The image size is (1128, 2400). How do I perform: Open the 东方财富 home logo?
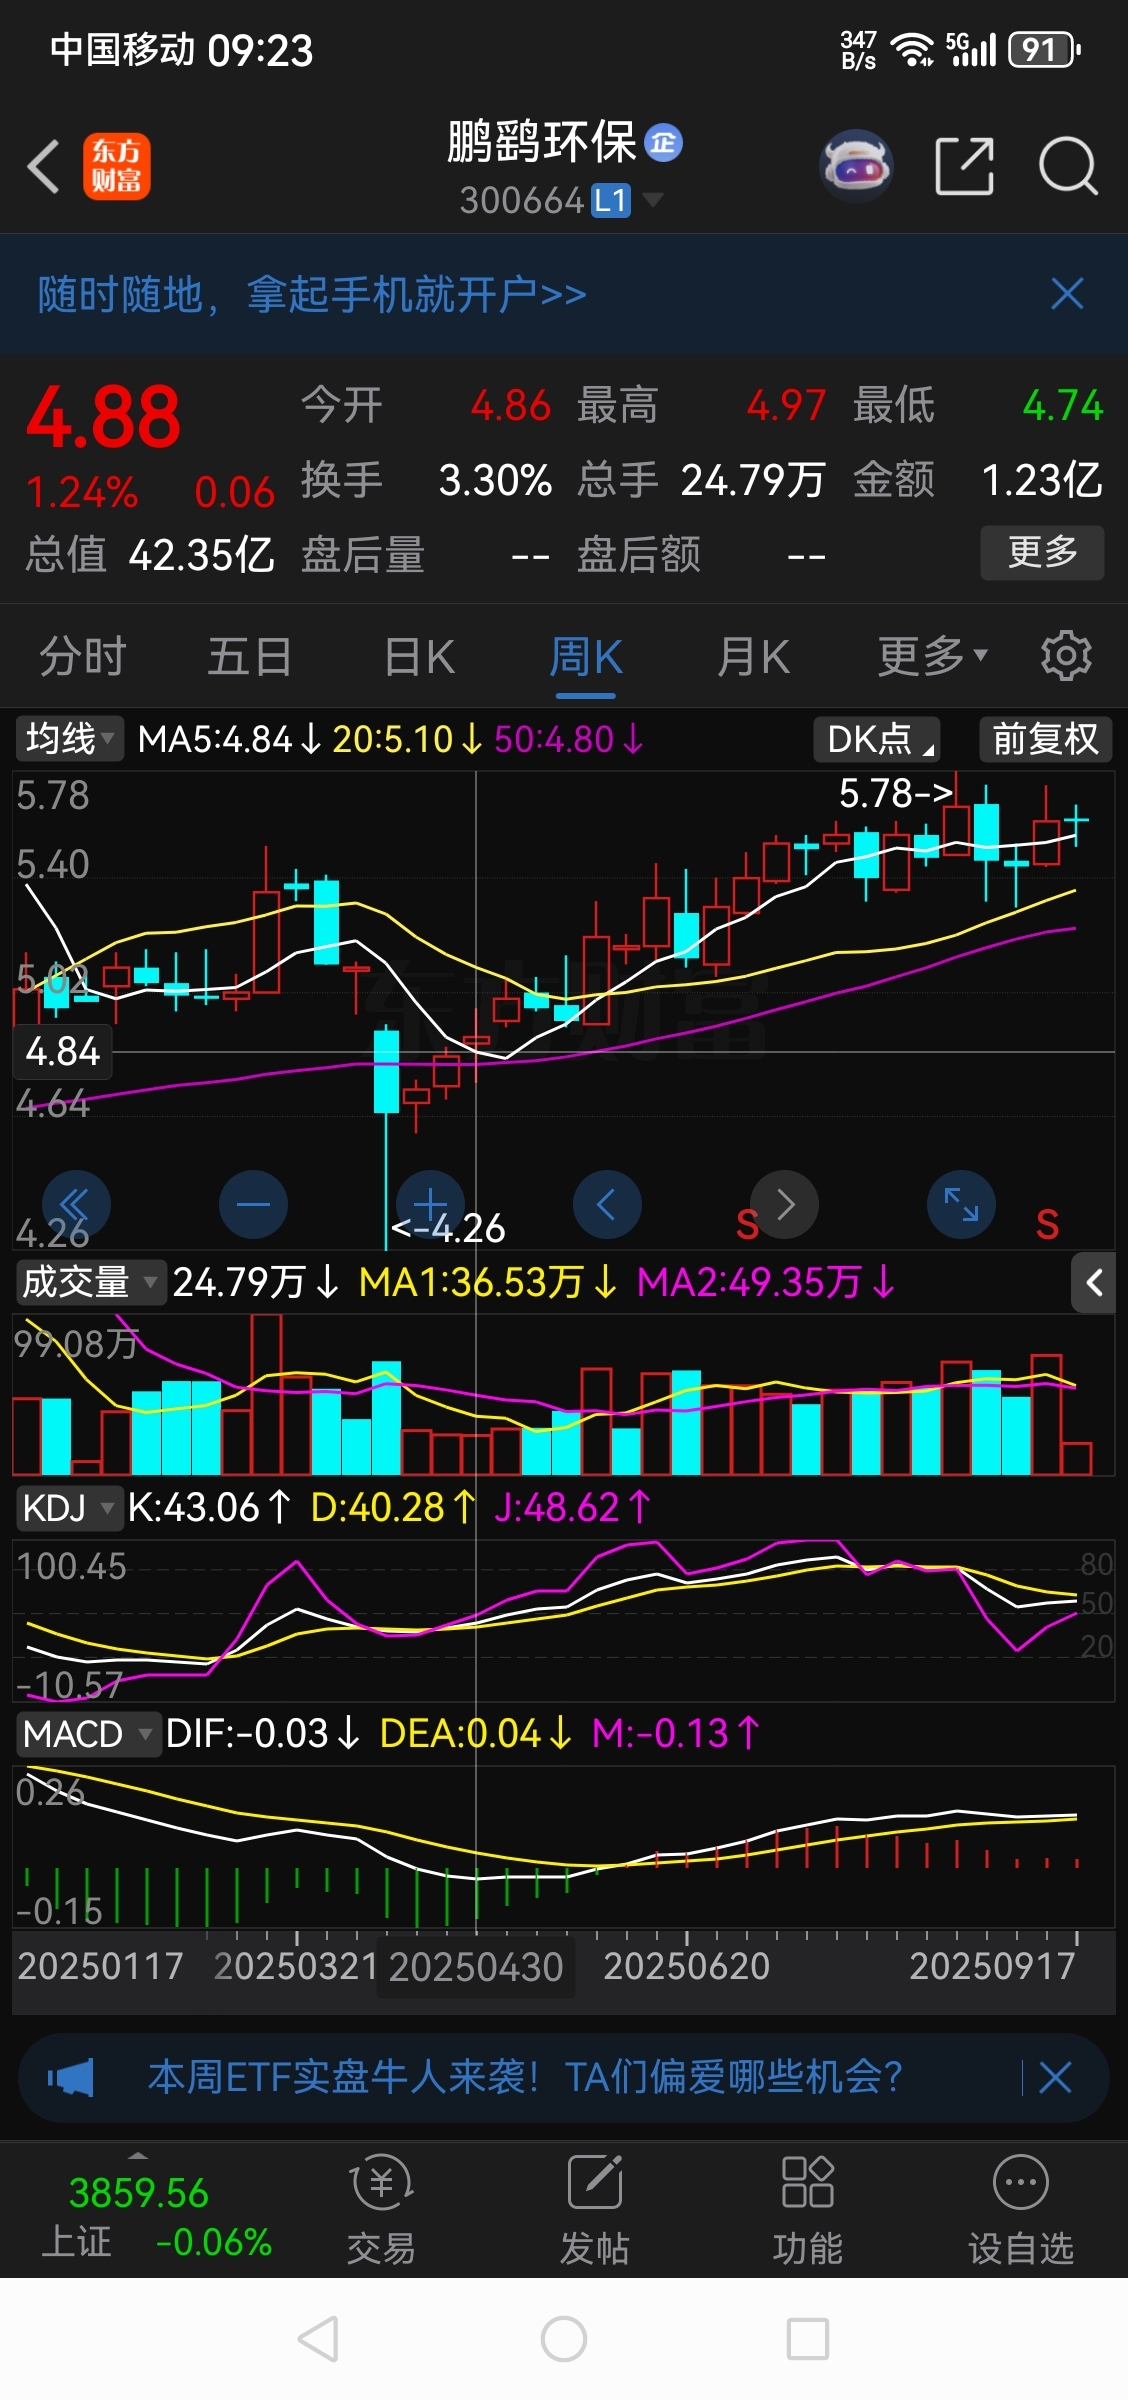(x=116, y=166)
